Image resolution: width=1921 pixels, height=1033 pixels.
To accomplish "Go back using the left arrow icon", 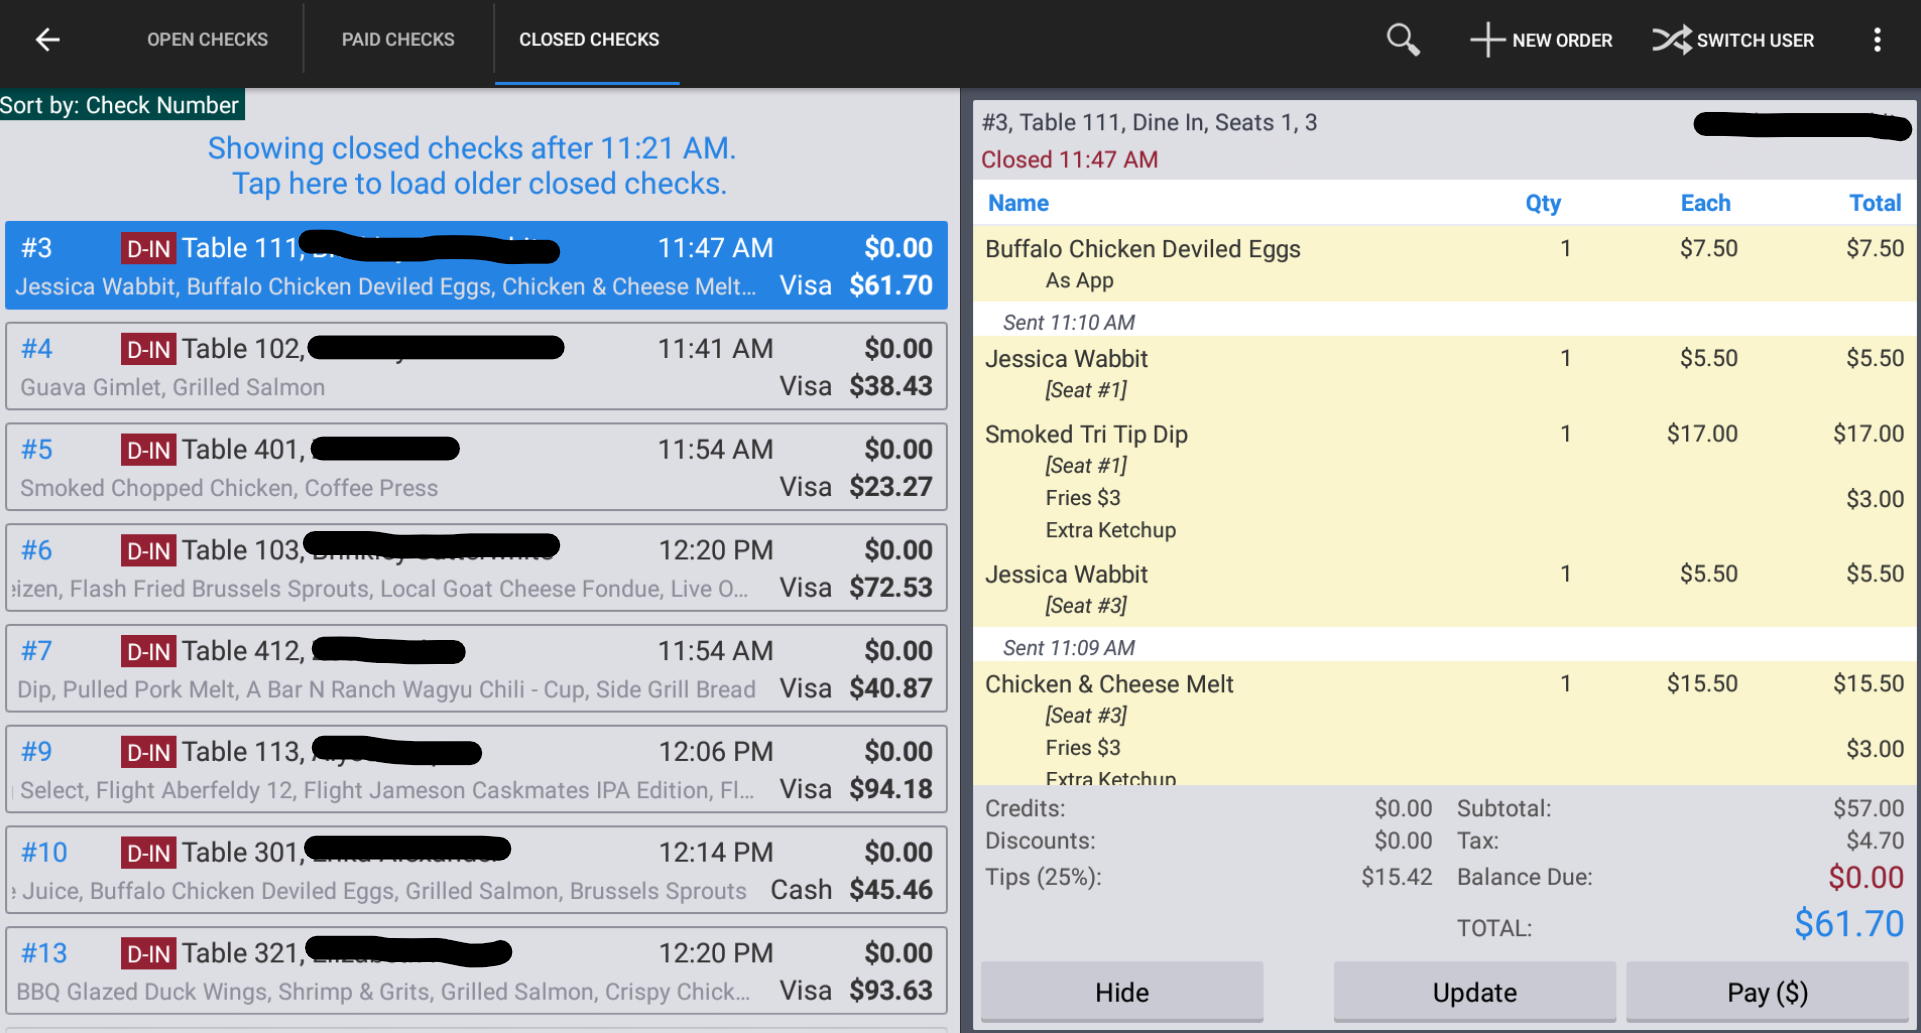I will coord(48,40).
